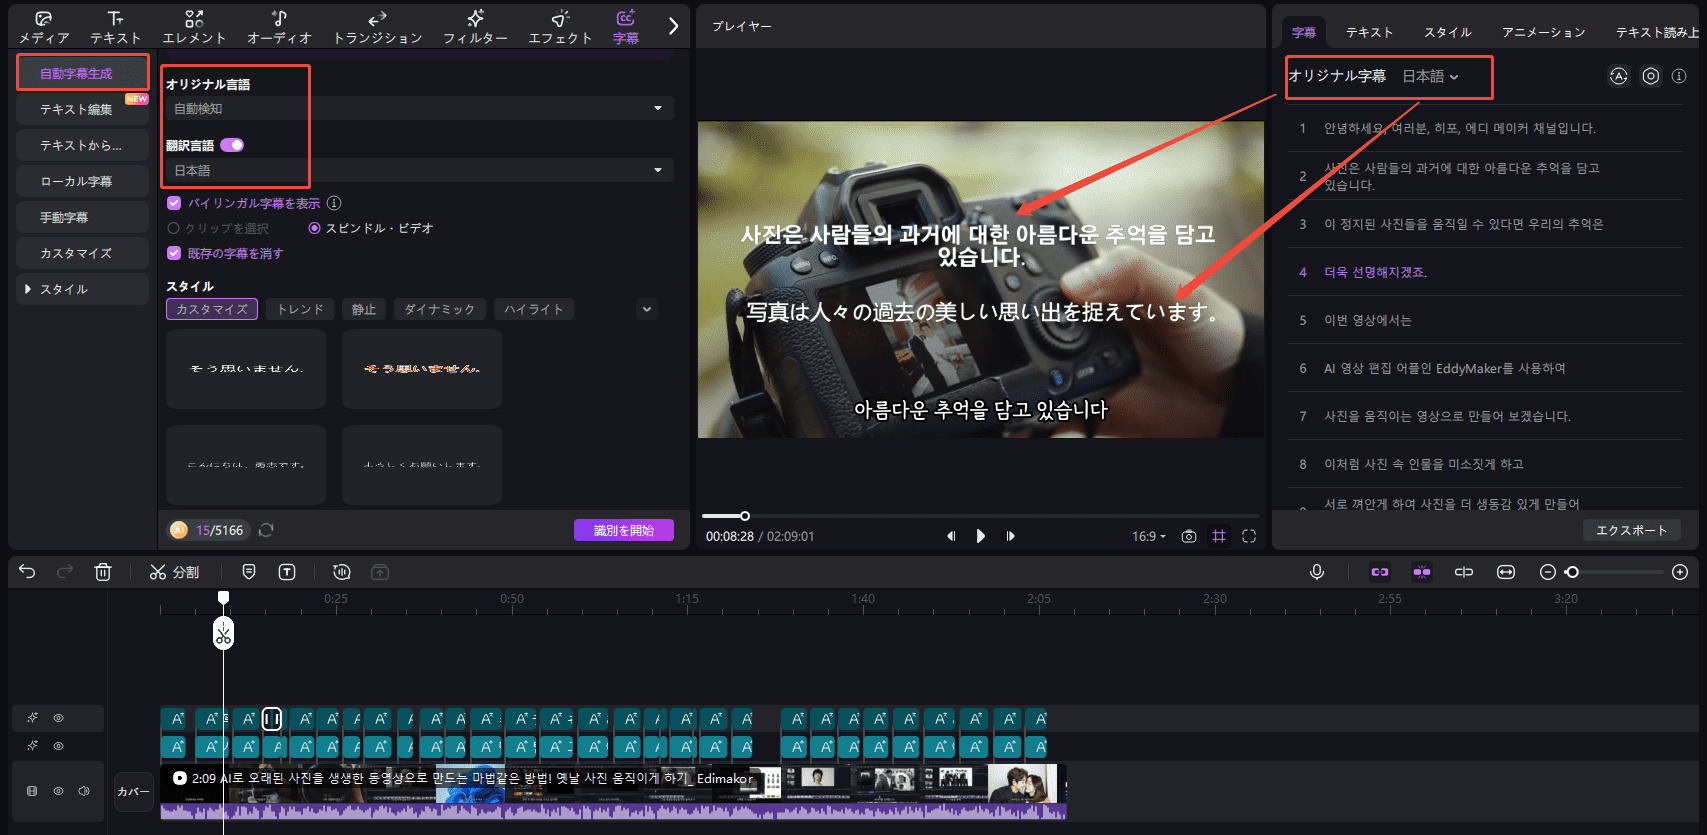Hide the video track eye icon
The width and height of the screenshot is (1707, 835).
(58, 791)
